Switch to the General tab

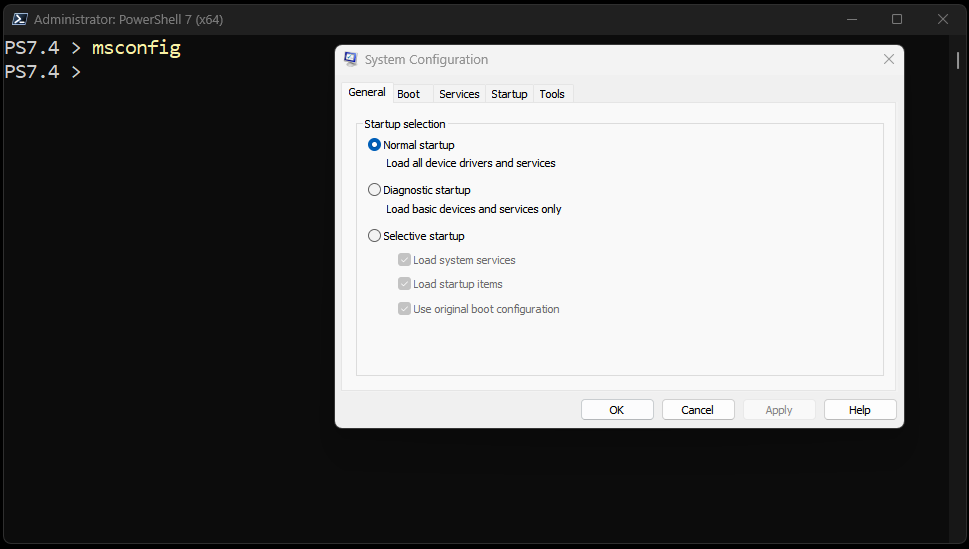pyautogui.click(x=366, y=92)
